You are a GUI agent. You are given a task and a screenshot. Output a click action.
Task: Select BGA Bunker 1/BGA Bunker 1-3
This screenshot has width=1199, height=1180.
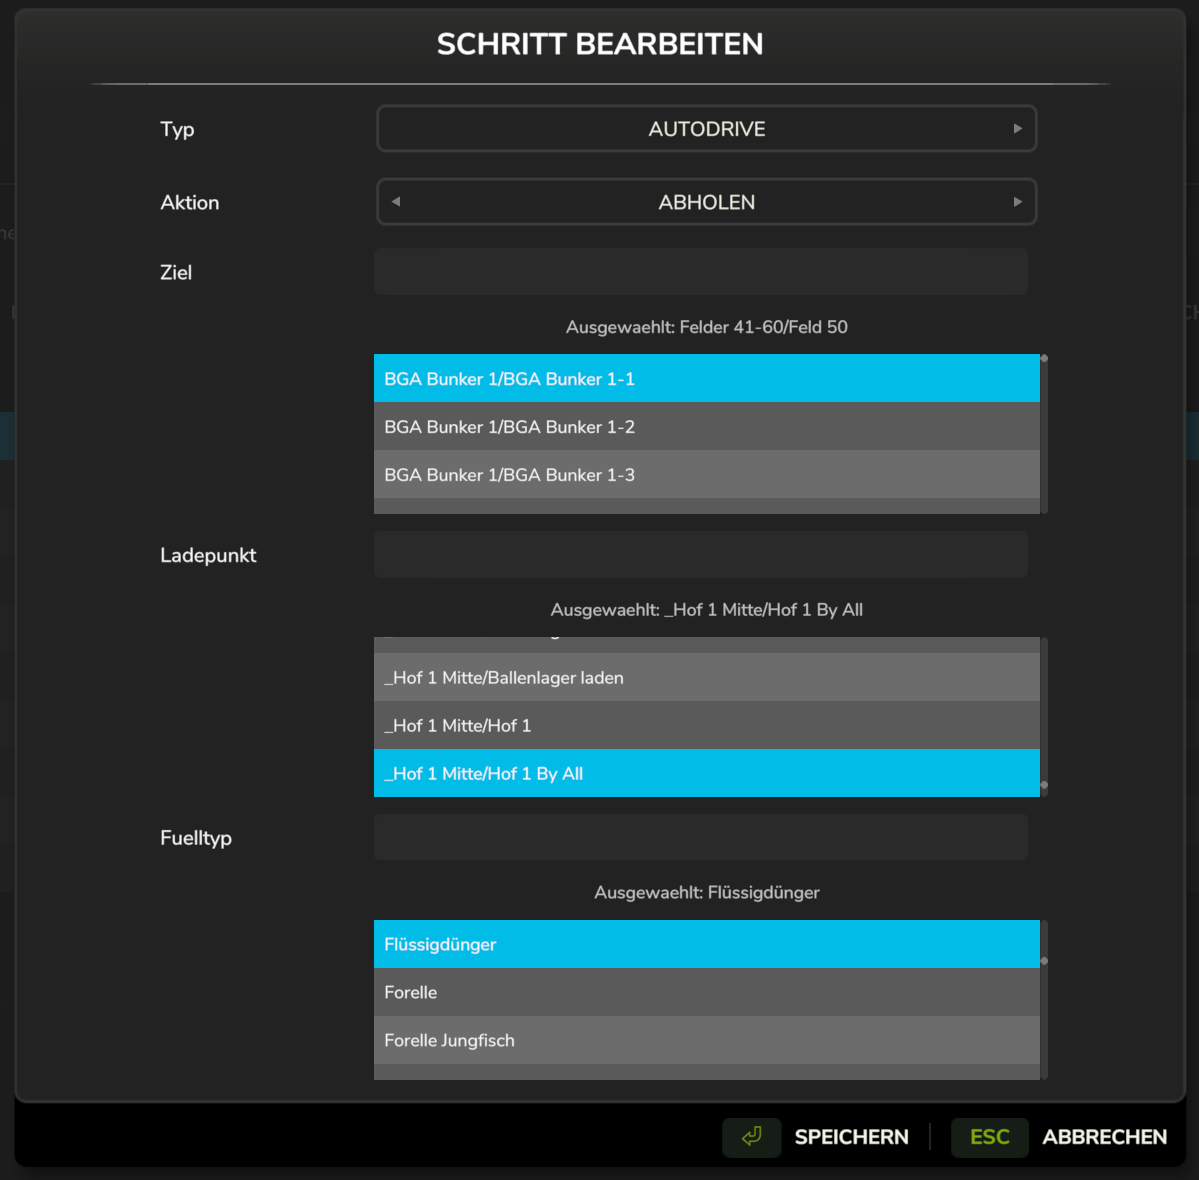click(707, 474)
